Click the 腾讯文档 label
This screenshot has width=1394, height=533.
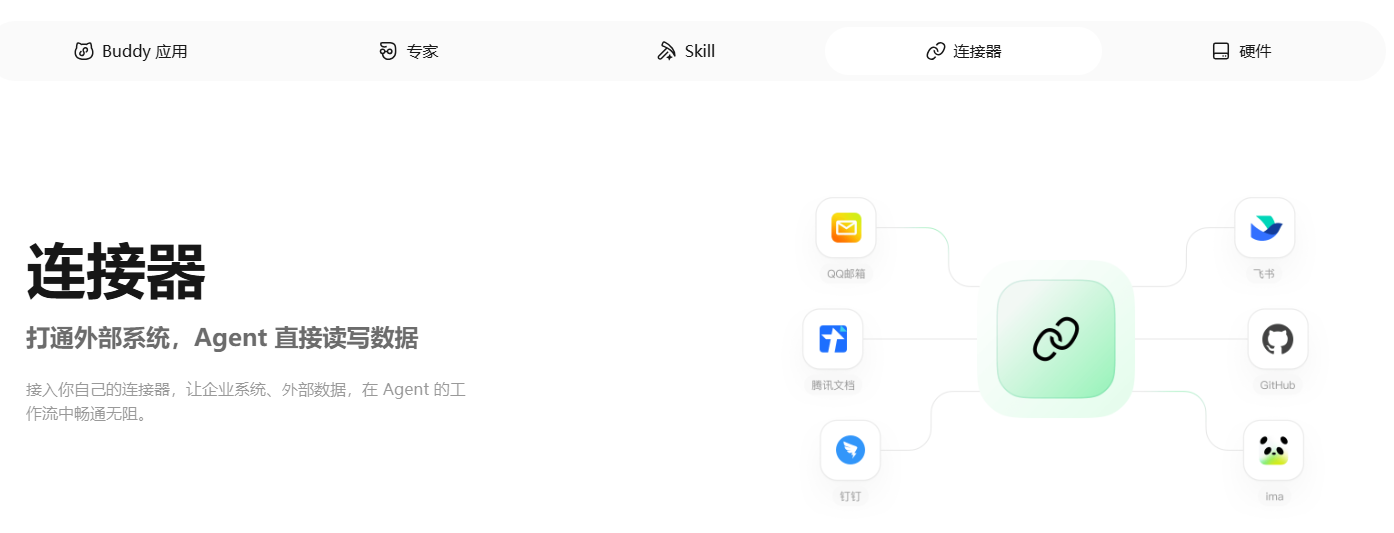click(833, 385)
